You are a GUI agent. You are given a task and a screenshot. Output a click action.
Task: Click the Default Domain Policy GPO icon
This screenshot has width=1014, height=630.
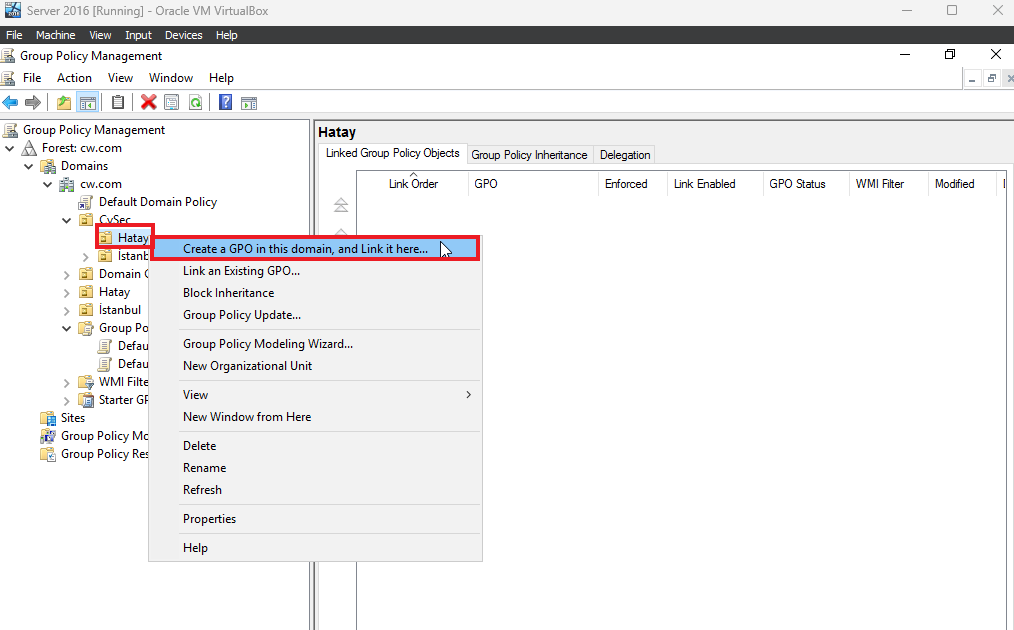(x=85, y=202)
